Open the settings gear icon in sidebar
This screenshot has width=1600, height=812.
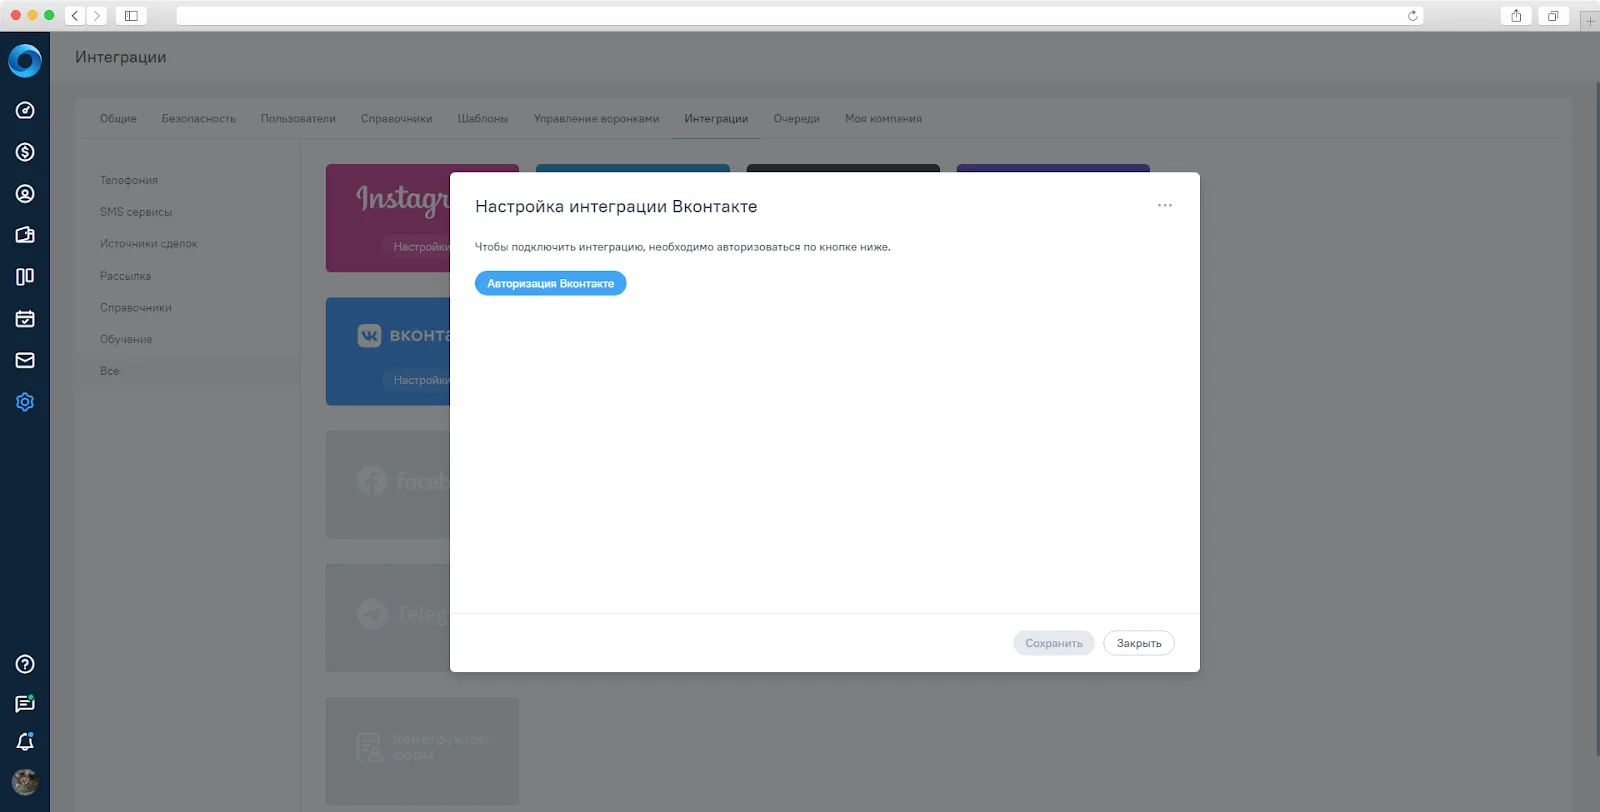click(x=25, y=402)
